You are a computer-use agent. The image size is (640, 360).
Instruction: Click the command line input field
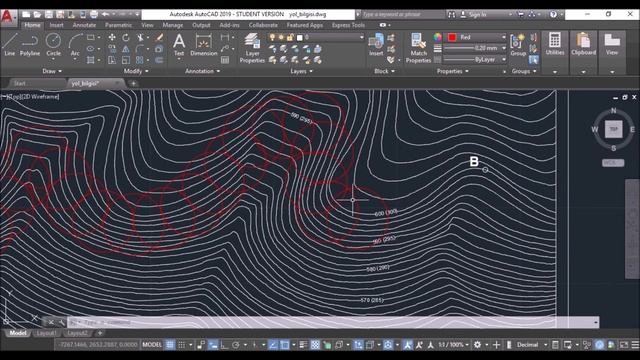(331, 322)
